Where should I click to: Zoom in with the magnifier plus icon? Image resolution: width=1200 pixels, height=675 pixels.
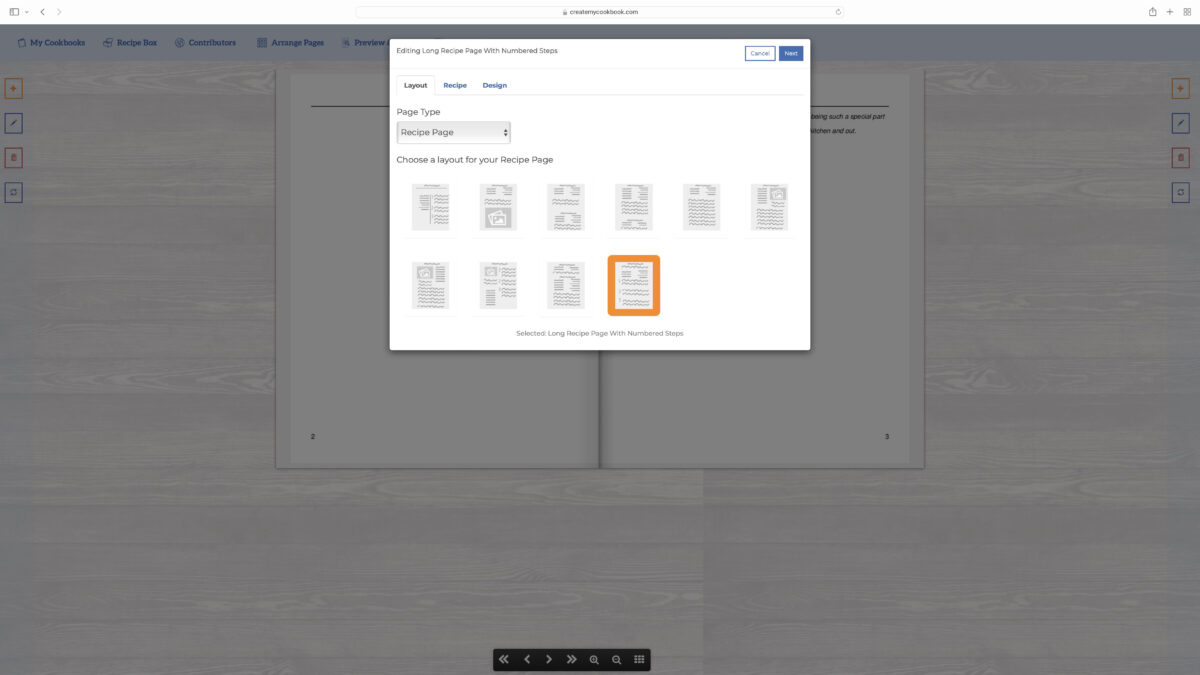point(594,660)
